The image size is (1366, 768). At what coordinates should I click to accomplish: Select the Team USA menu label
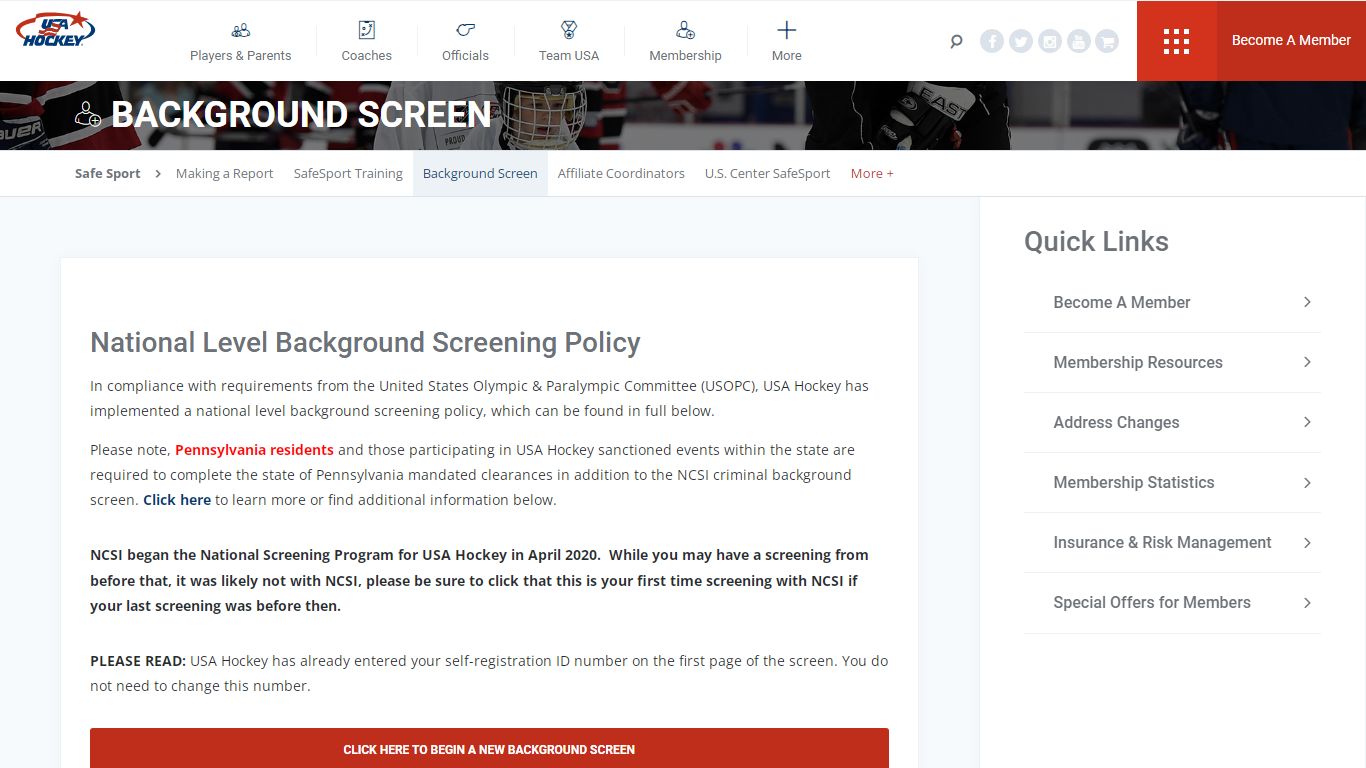(x=569, y=56)
